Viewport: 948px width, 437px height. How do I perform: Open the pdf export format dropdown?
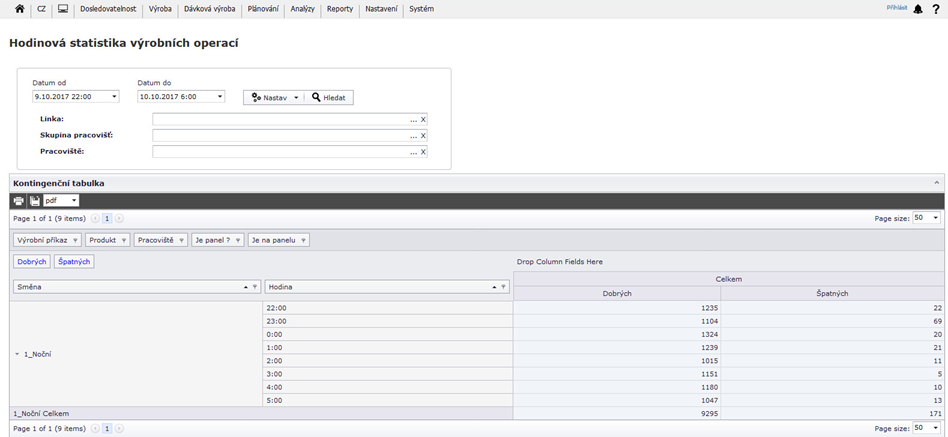(74, 201)
